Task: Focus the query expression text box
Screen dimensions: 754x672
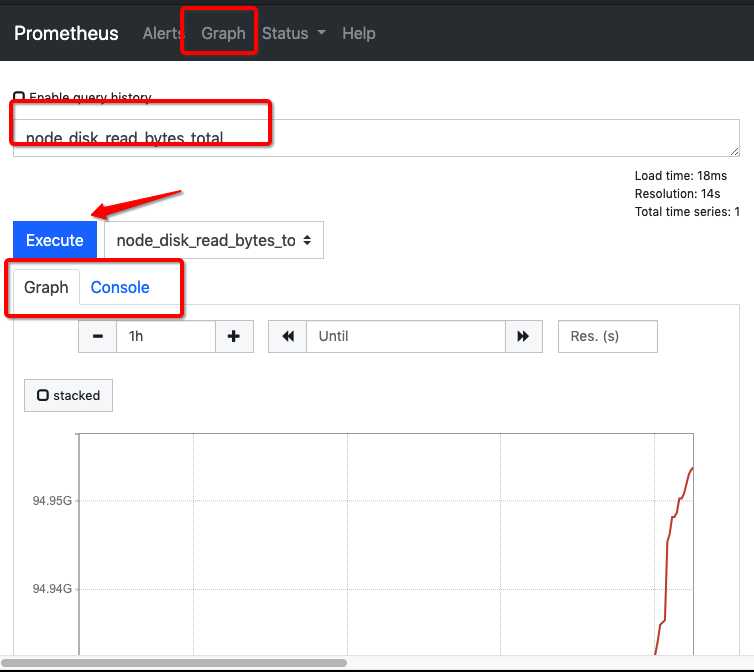Action: click(x=376, y=138)
